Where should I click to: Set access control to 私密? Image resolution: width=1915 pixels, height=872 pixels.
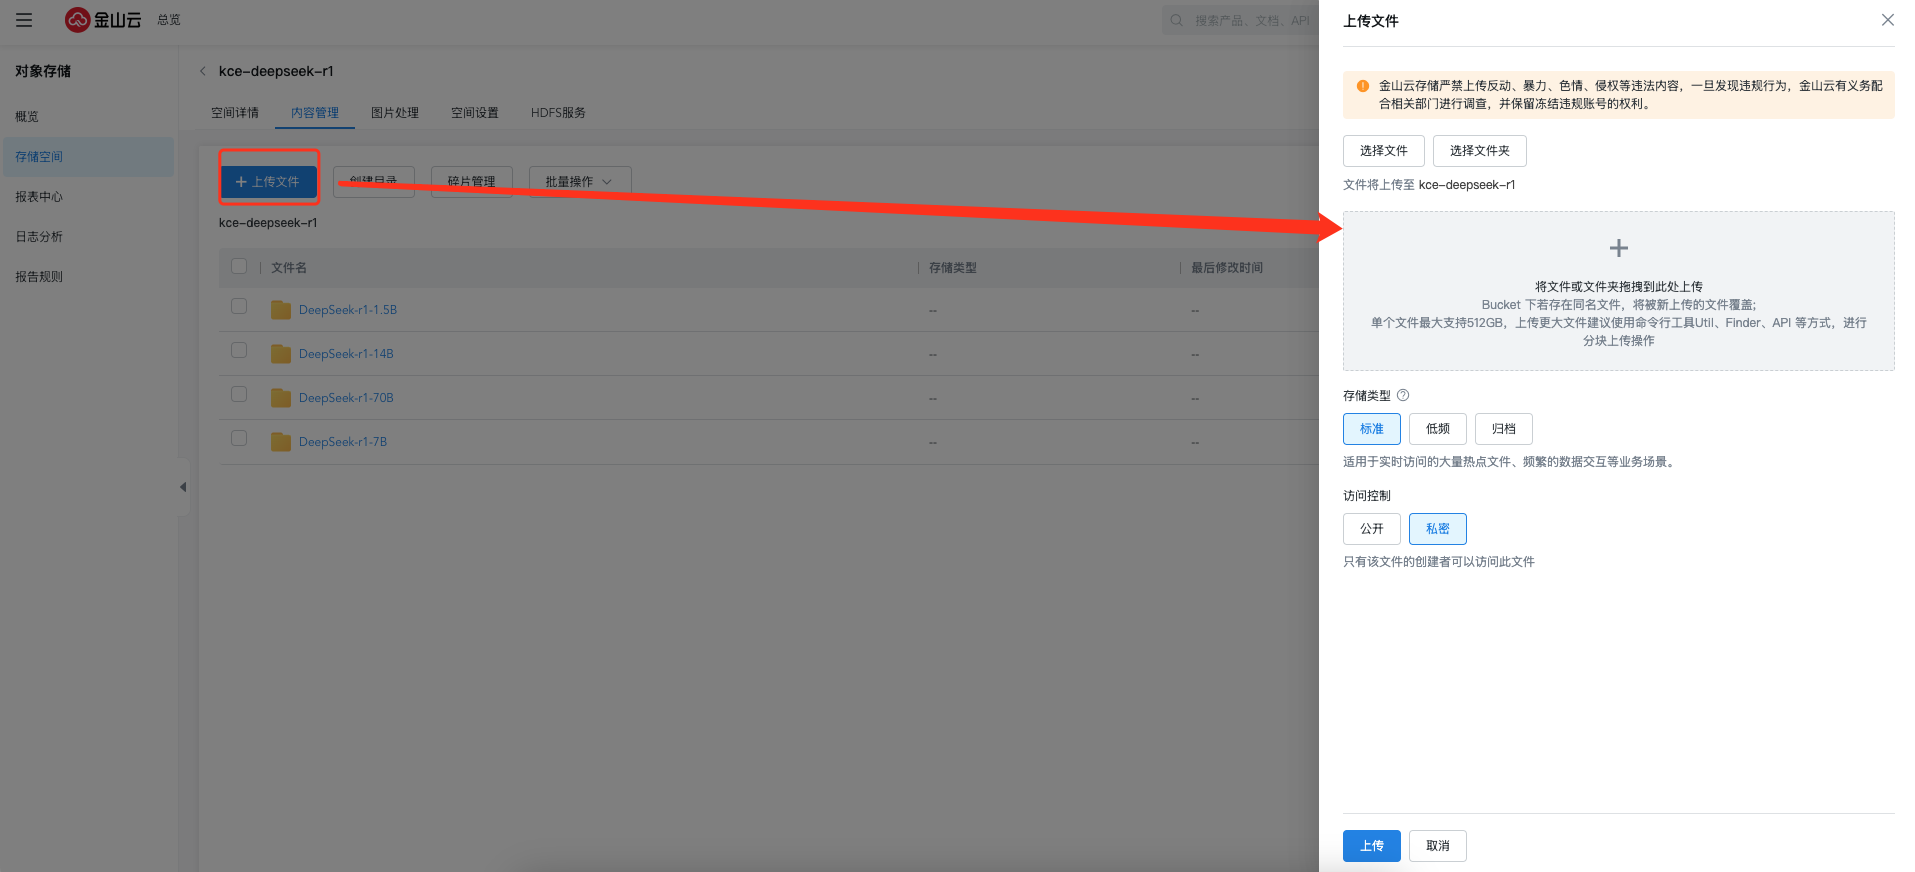click(1438, 529)
